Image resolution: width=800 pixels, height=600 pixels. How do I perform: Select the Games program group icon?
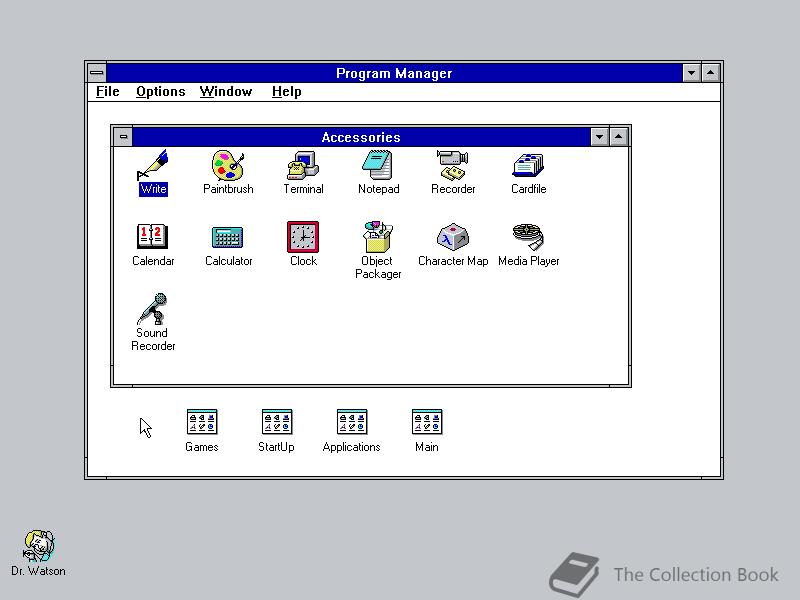(202, 422)
